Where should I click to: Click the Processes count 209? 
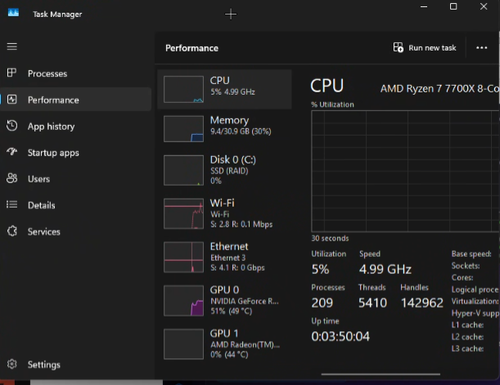(x=322, y=303)
